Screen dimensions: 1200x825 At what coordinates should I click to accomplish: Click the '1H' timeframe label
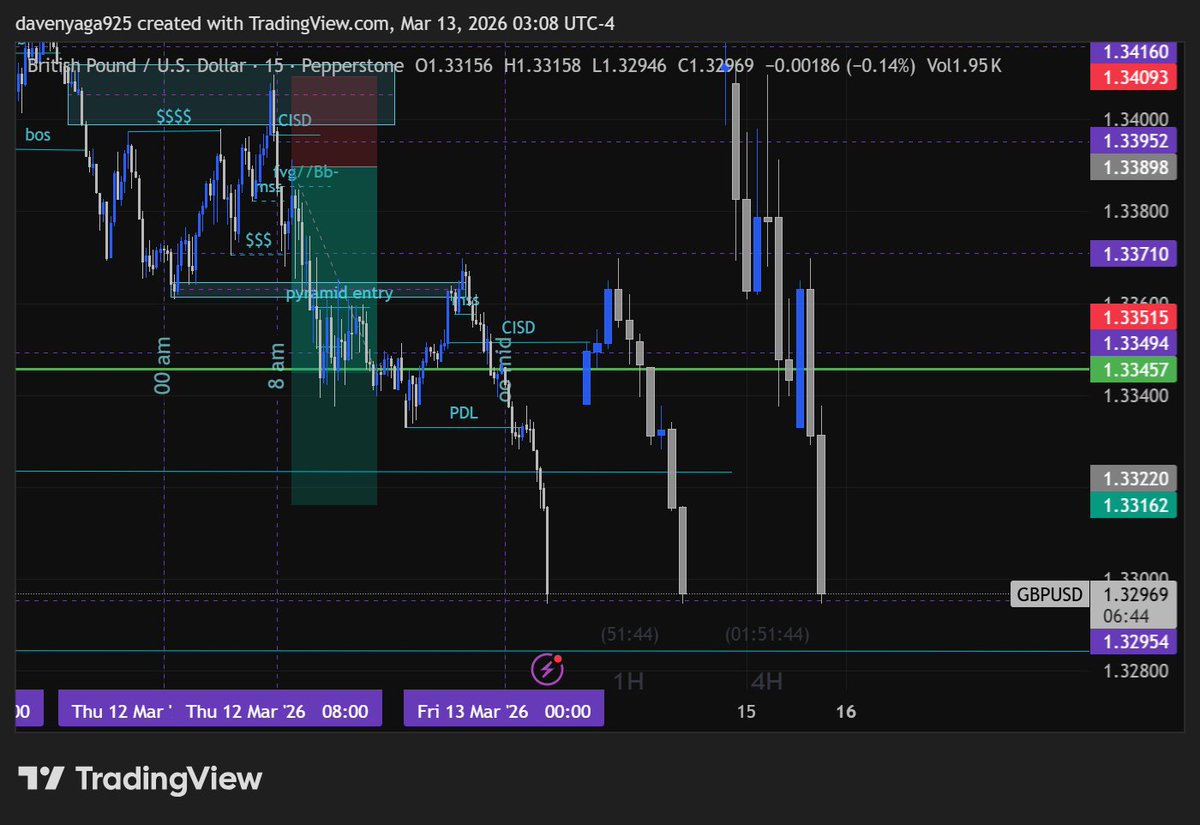click(628, 681)
